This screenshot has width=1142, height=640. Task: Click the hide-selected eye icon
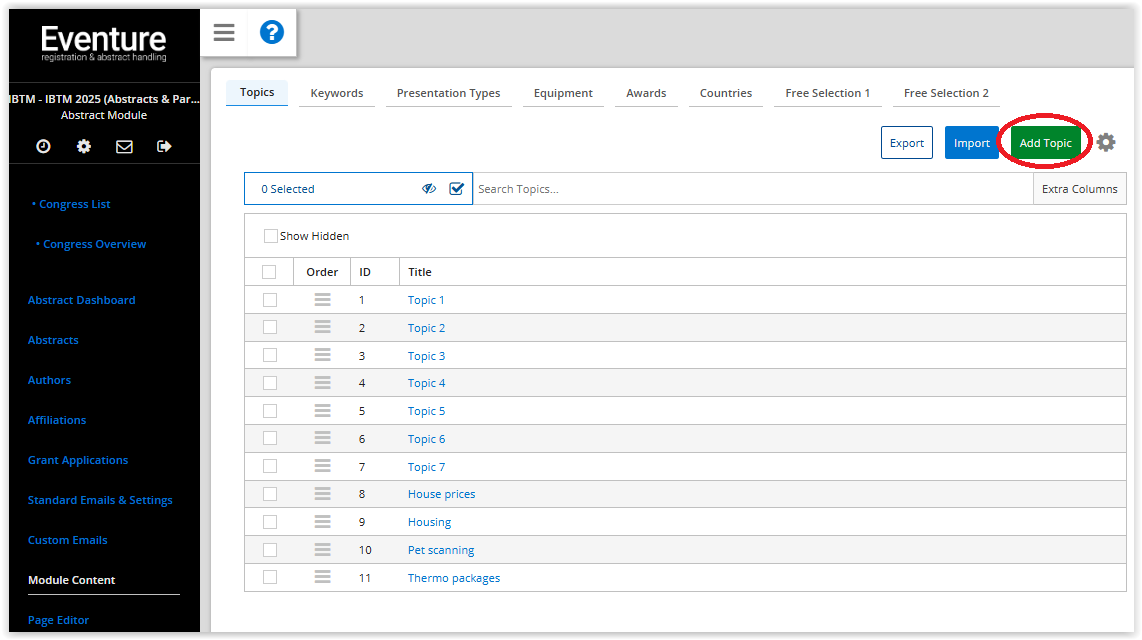[429, 189]
